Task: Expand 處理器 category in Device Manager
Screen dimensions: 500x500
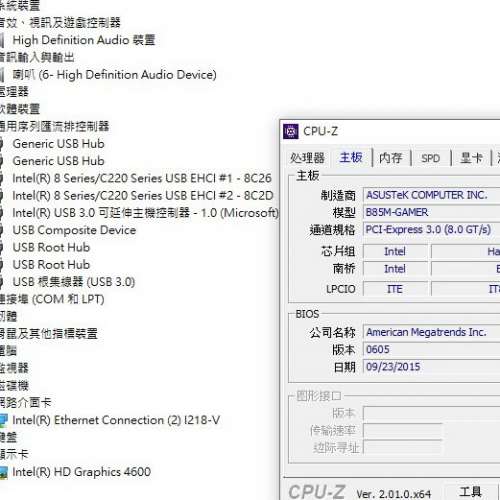Action: (x=14, y=92)
